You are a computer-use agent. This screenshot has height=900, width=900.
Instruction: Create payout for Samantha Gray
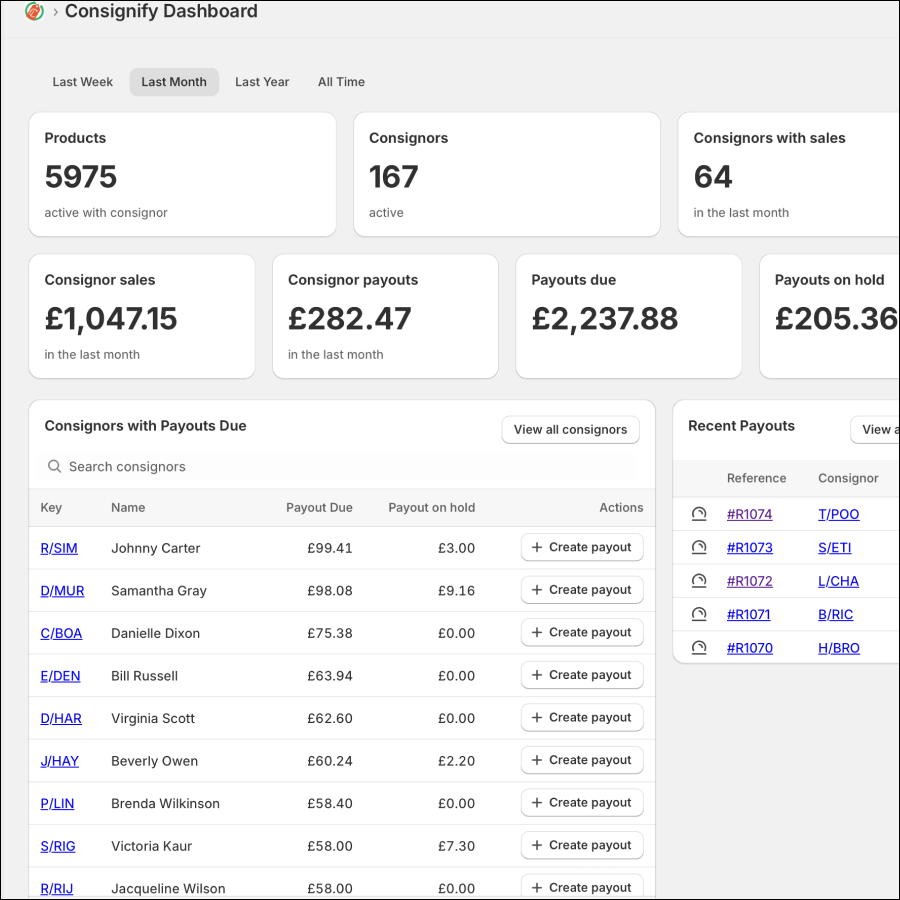[x=582, y=590]
